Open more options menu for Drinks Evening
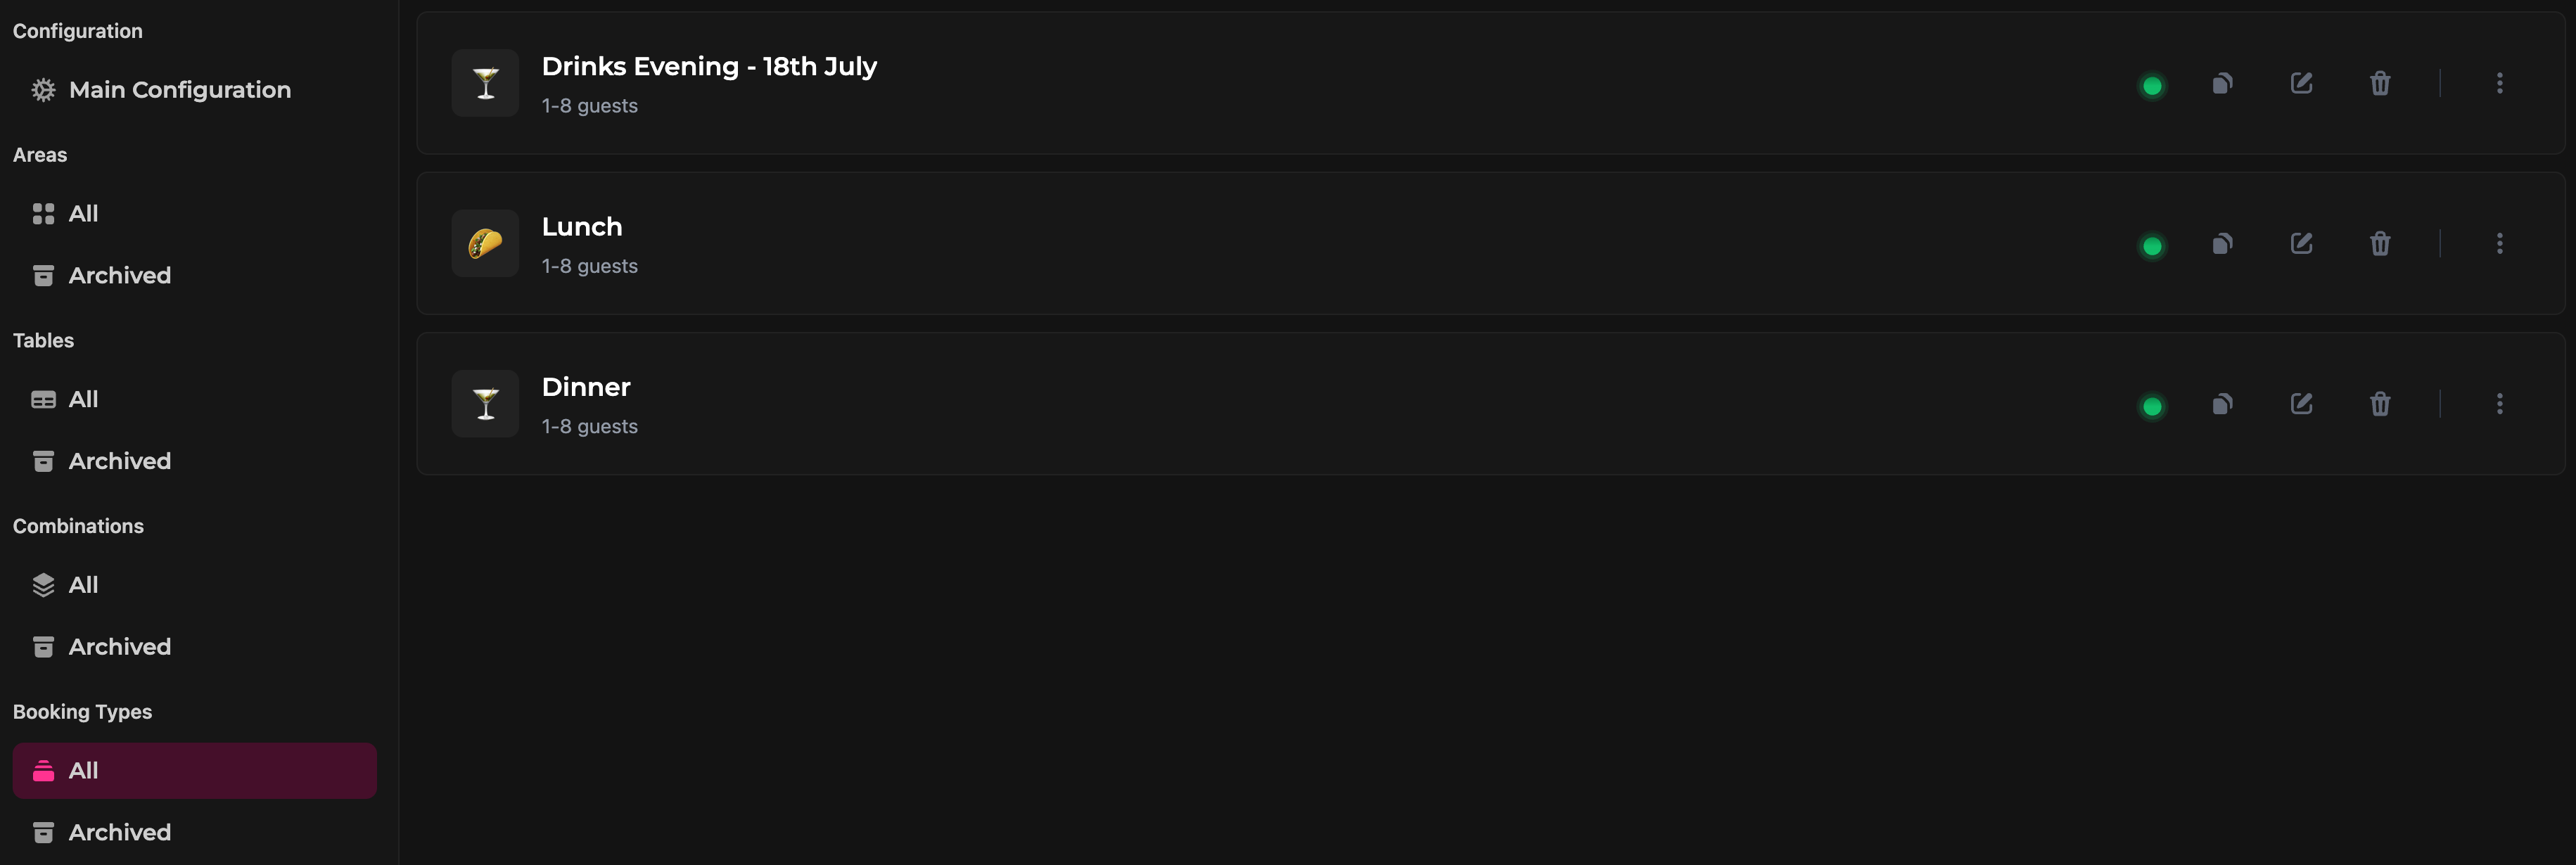Image resolution: width=2576 pixels, height=865 pixels. [x=2499, y=84]
